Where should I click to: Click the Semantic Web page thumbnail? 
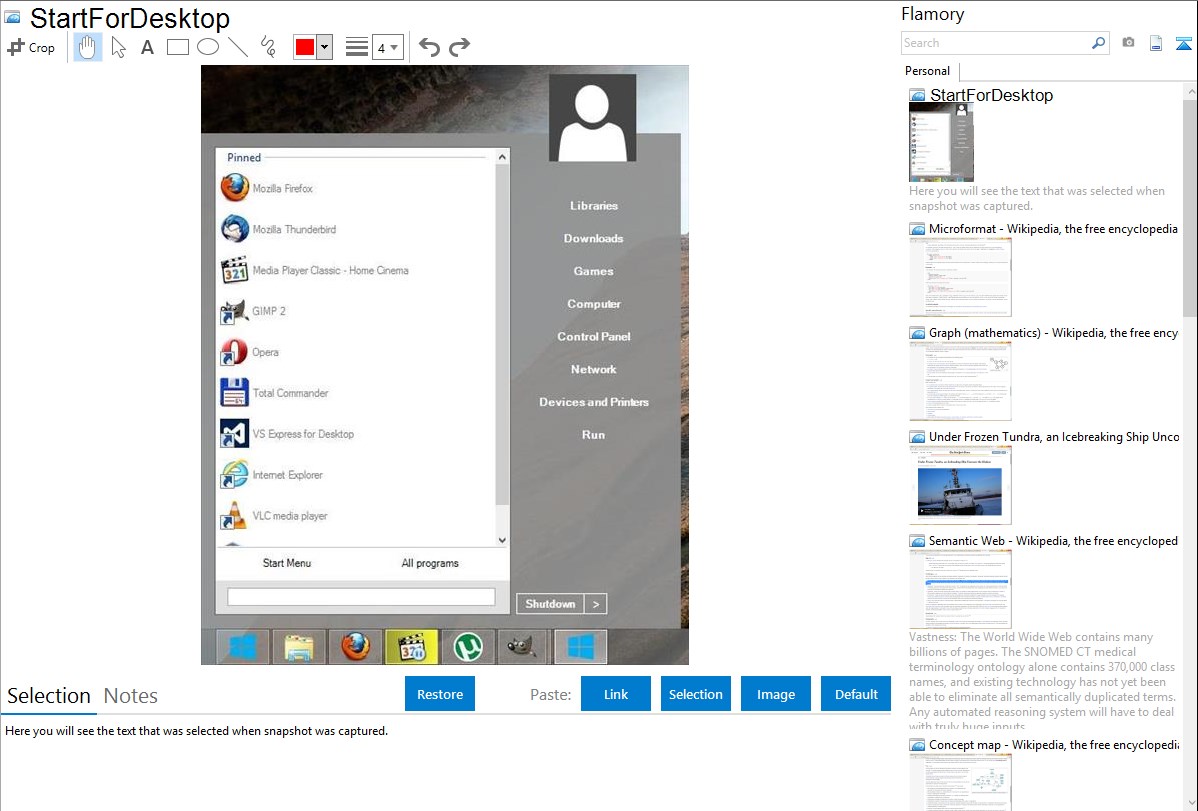960,589
